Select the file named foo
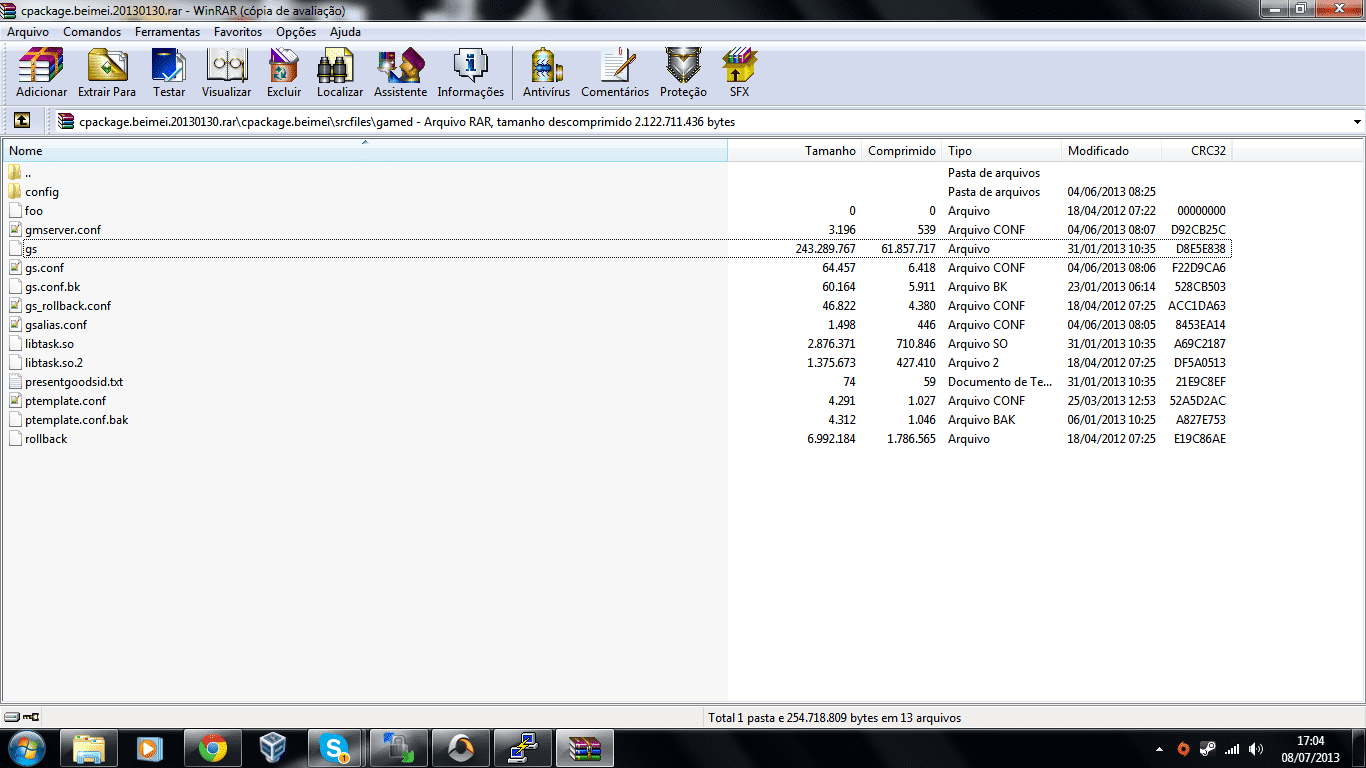 pos(34,211)
